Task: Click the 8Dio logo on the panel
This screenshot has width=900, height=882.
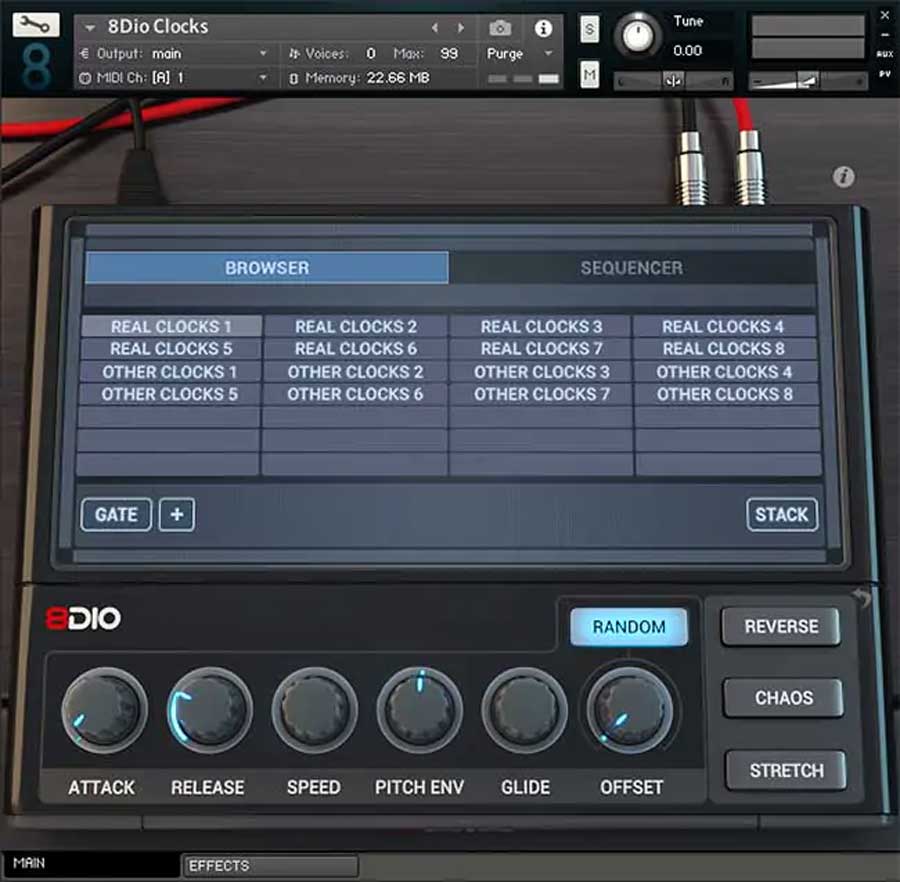Action: 84,618
